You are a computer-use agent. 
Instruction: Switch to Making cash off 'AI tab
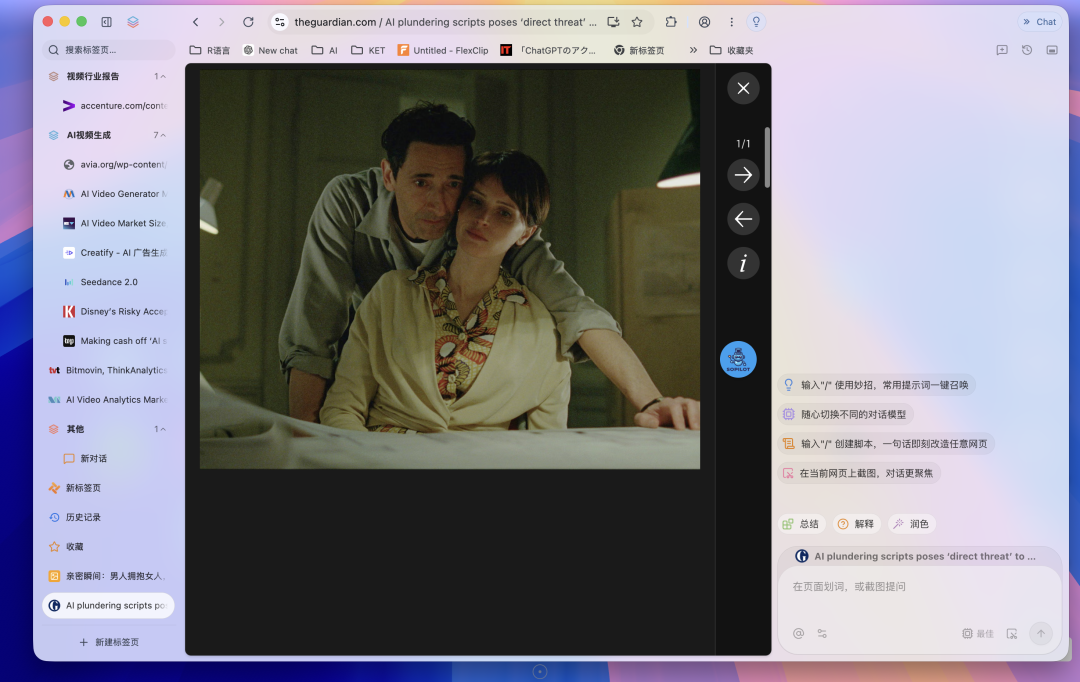(x=115, y=341)
